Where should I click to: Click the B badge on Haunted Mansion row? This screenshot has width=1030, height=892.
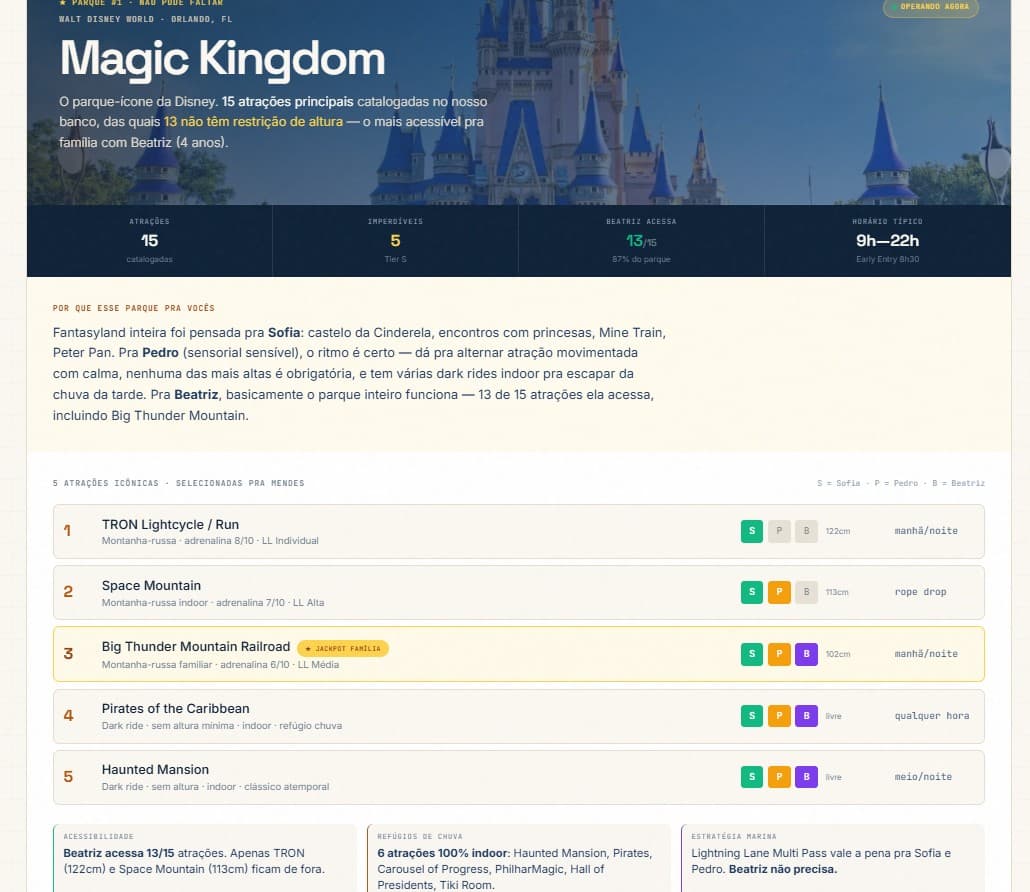(806, 776)
